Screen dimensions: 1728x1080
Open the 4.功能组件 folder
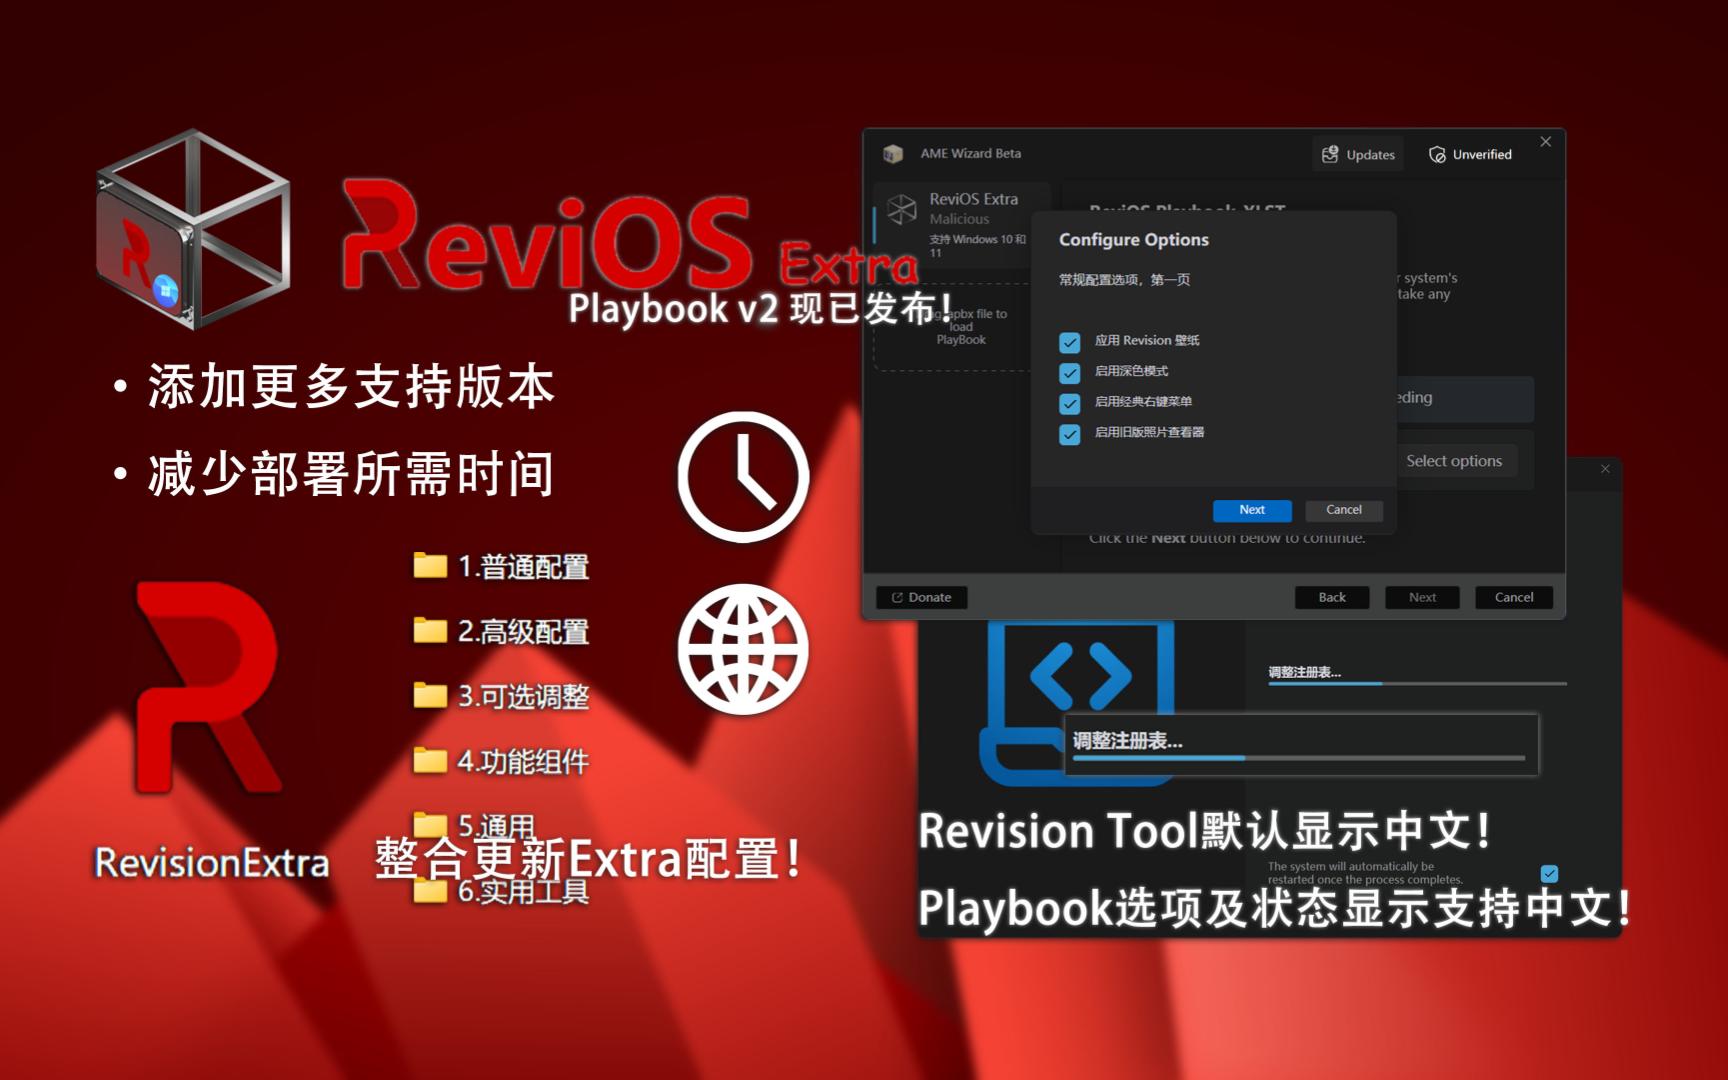[x=501, y=761]
